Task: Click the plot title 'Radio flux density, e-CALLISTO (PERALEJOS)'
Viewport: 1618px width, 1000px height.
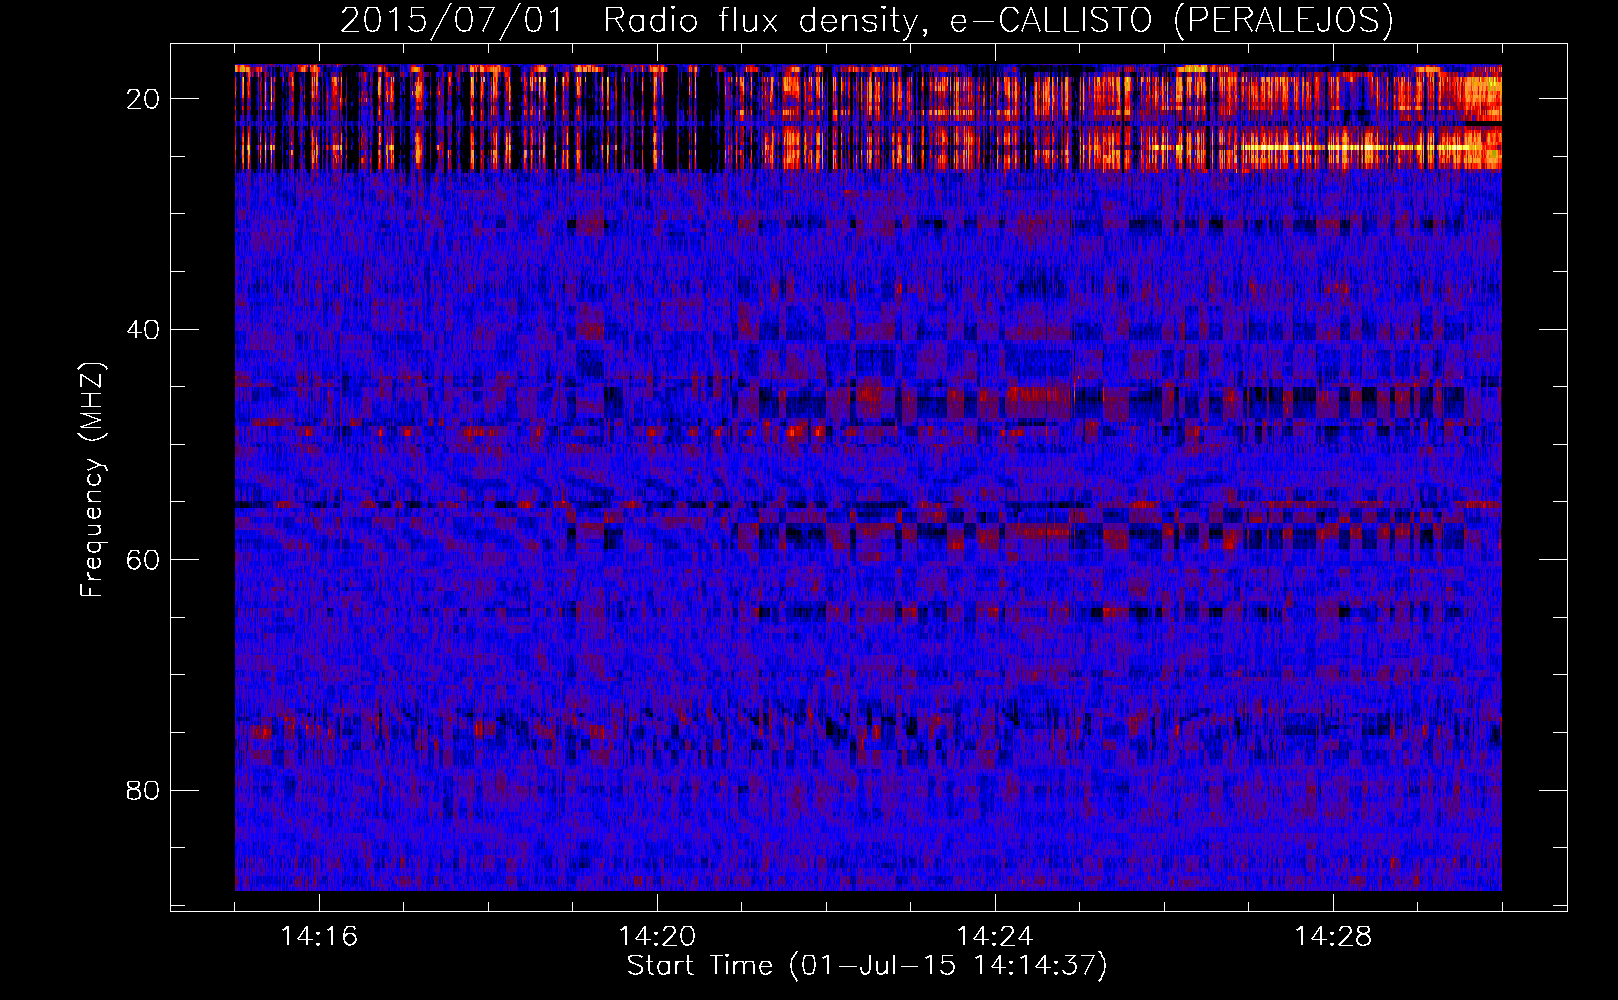Action: click(x=998, y=20)
